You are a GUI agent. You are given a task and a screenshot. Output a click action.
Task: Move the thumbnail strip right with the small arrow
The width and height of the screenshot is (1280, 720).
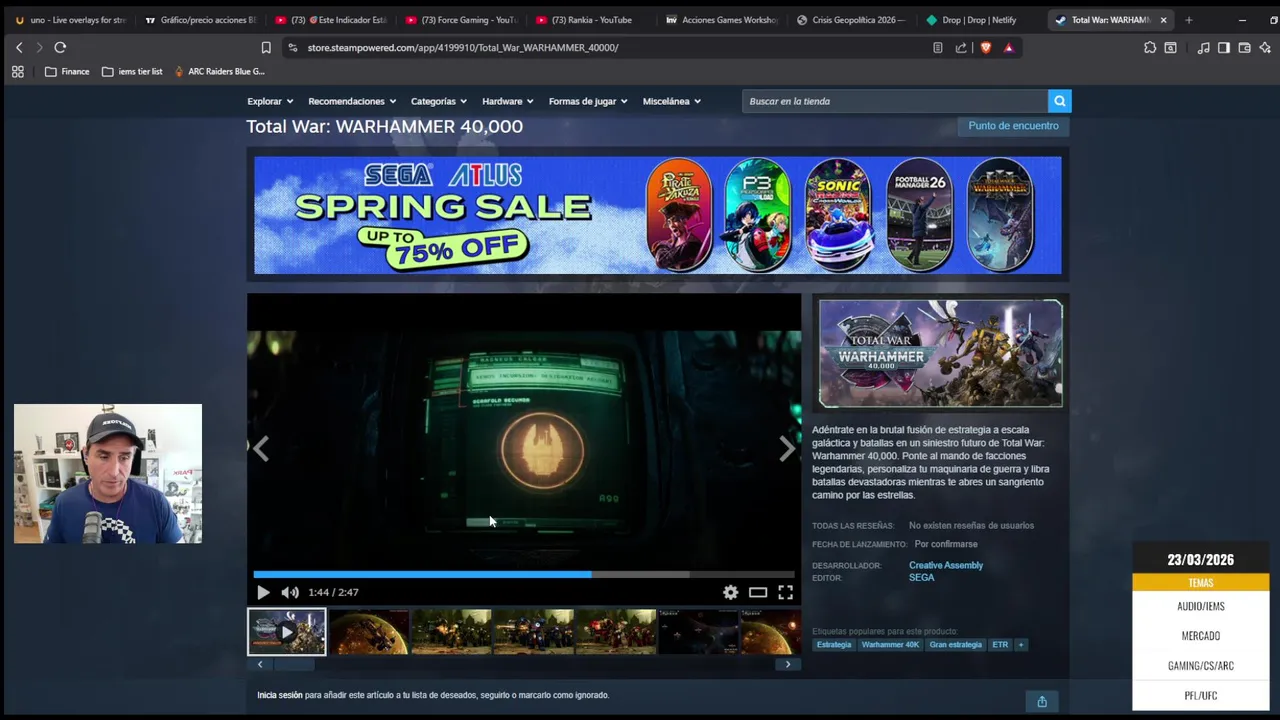click(788, 664)
